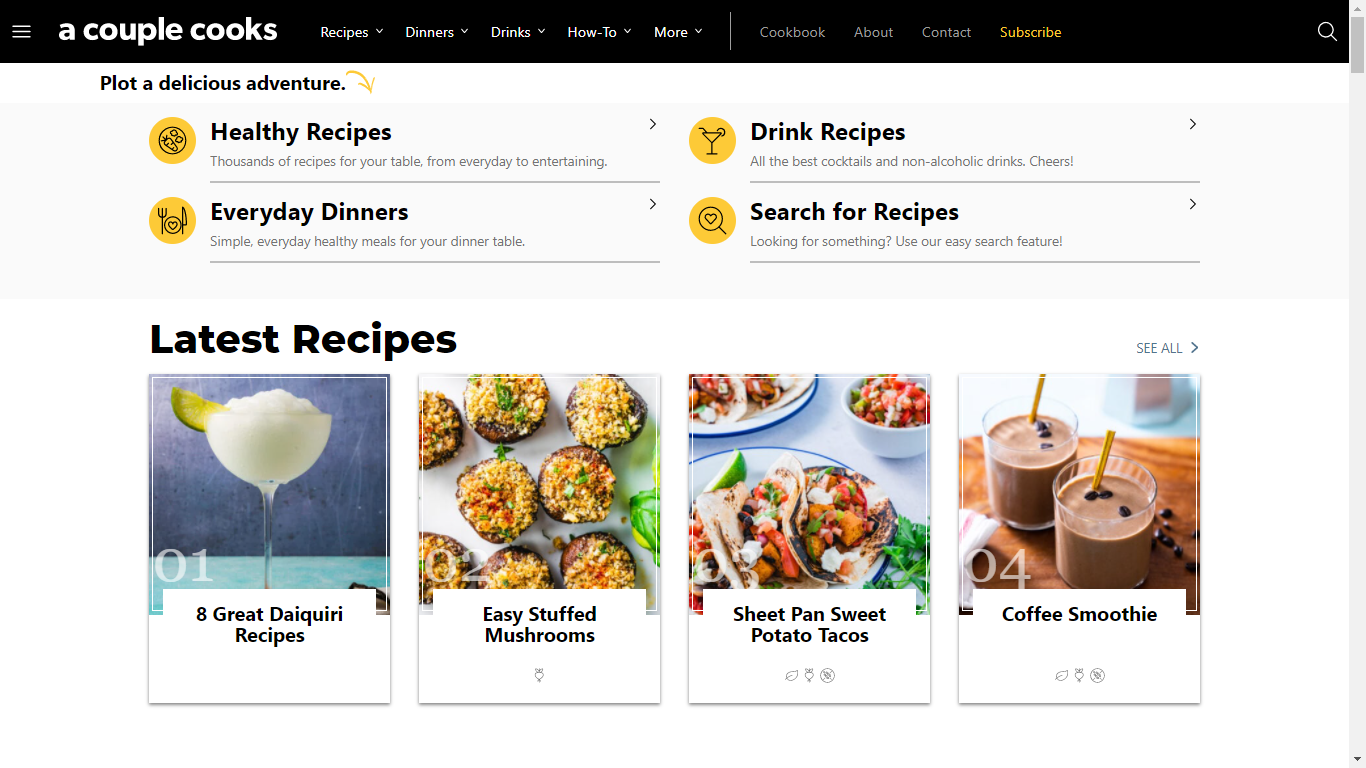1366x768 pixels.
Task: Click the search magnifier icon in header
Action: (1327, 32)
